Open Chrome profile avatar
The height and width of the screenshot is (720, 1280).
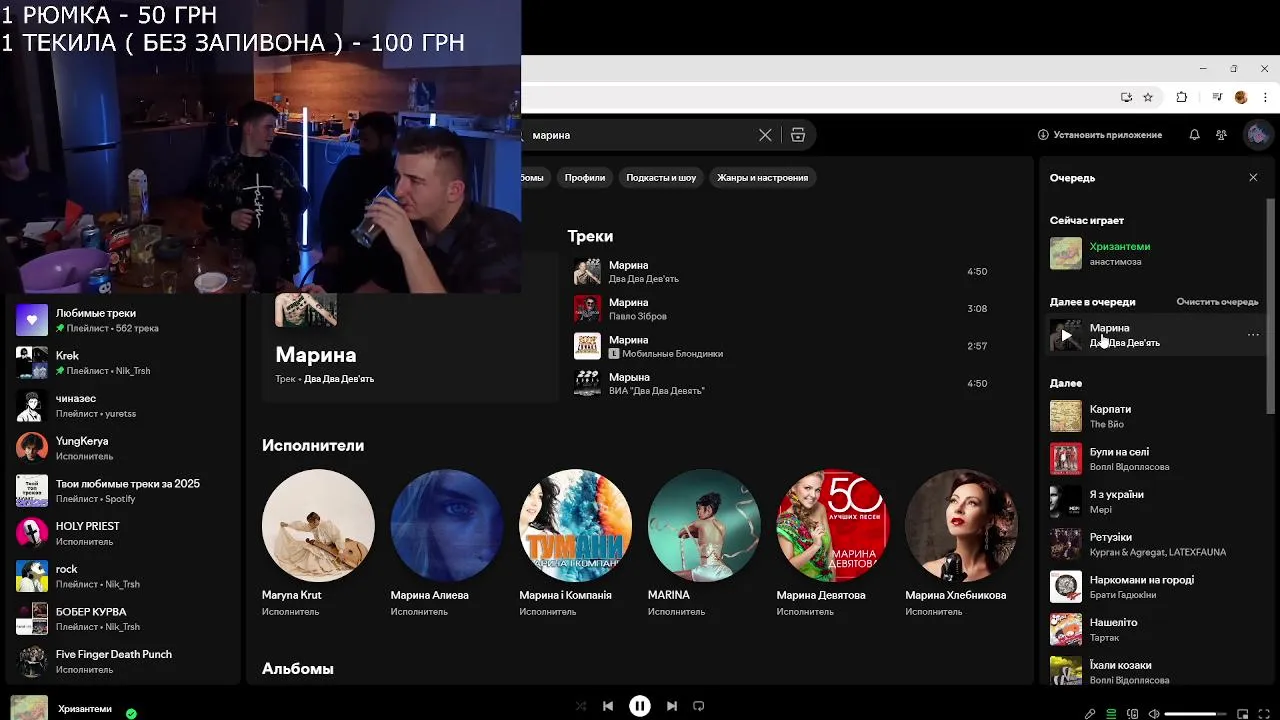pyautogui.click(x=1241, y=97)
